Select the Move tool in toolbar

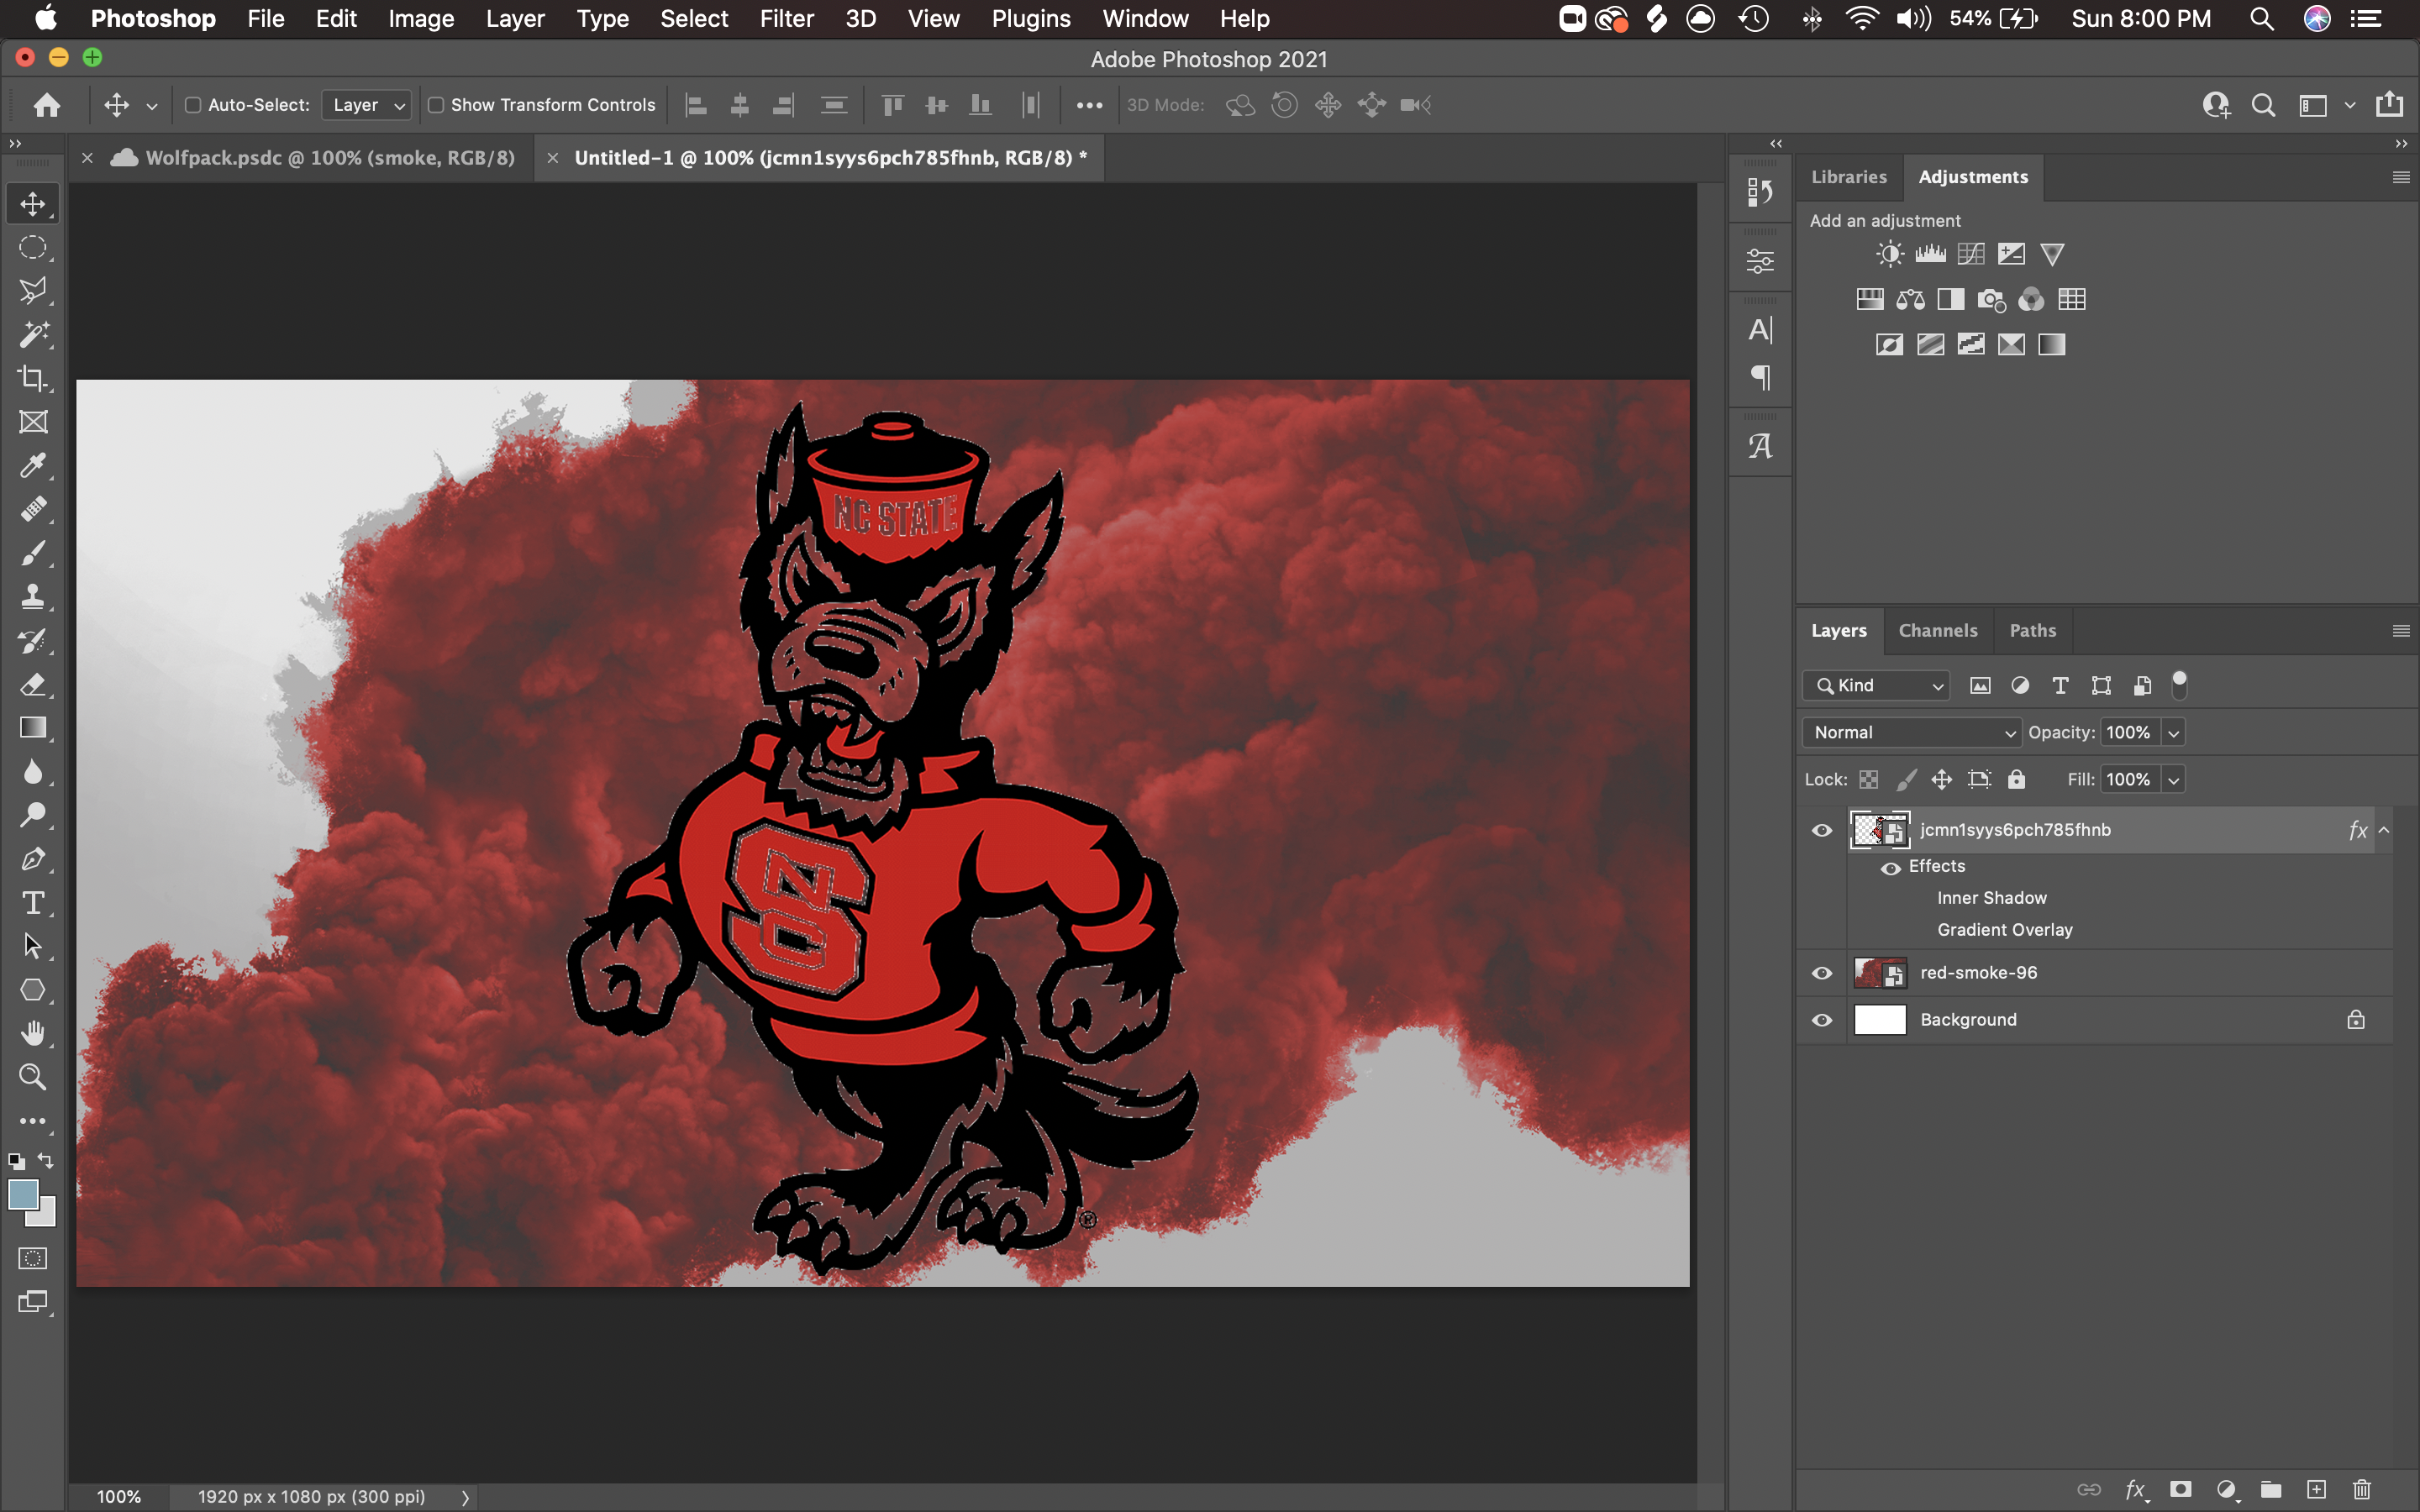coord(33,202)
